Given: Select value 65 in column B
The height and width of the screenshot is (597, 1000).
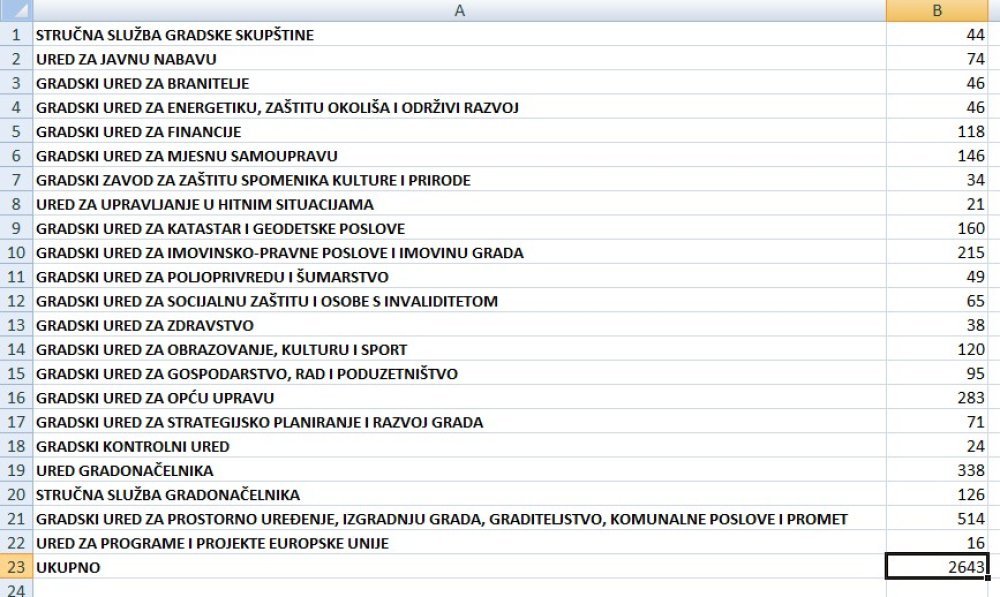Looking at the screenshot, I should click(x=937, y=301).
